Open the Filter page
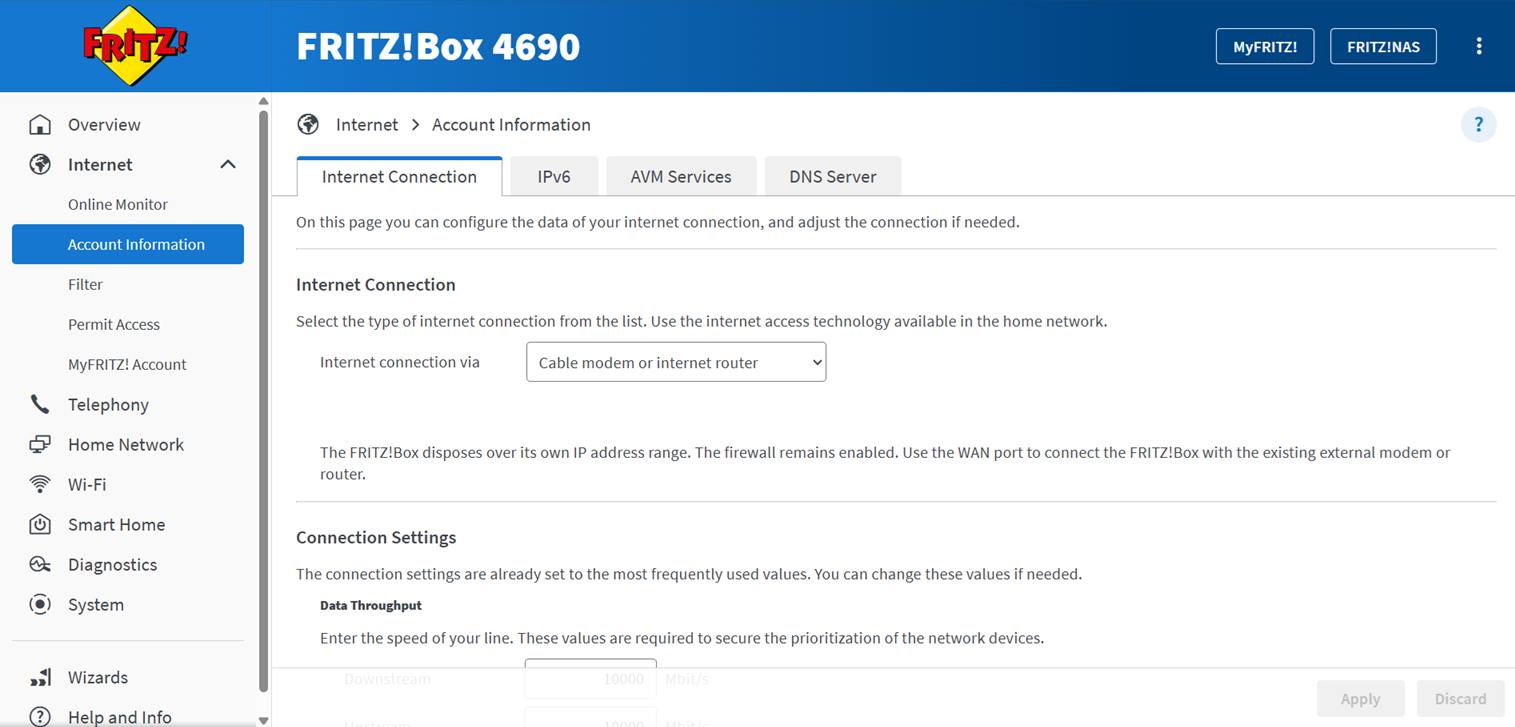This screenshot has height=727, width=1515. (85, 285)
